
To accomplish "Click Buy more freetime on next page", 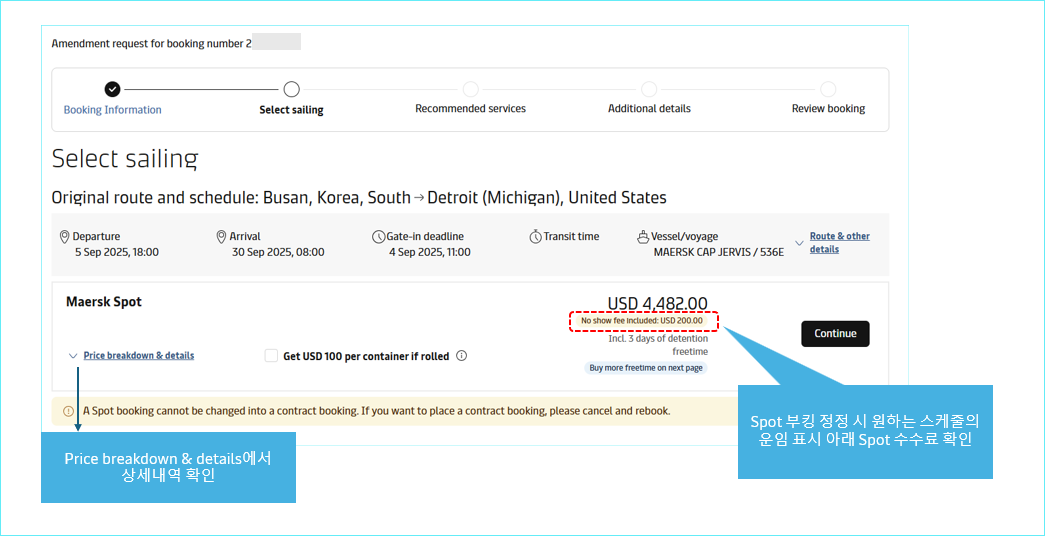I will (x=646, y=368).
